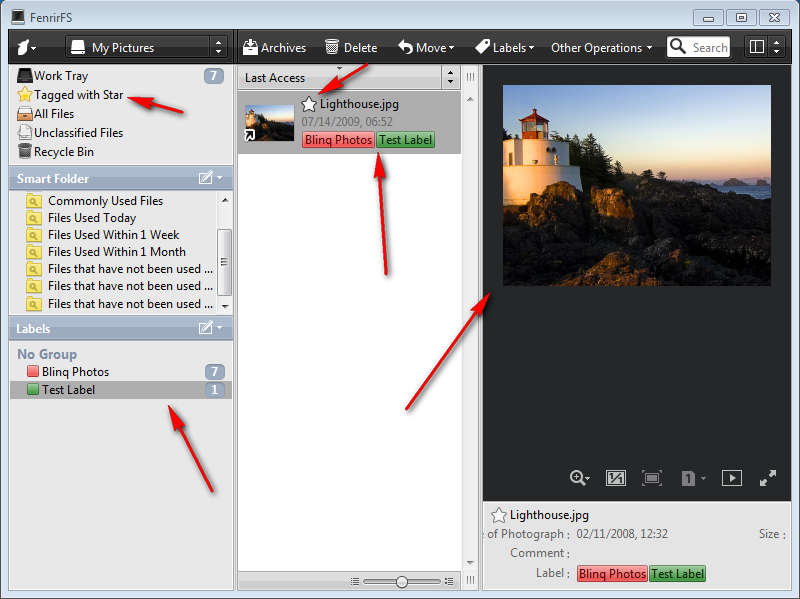Click the small list view icon left of slider
Screen dimensions: 800x599
355,582
